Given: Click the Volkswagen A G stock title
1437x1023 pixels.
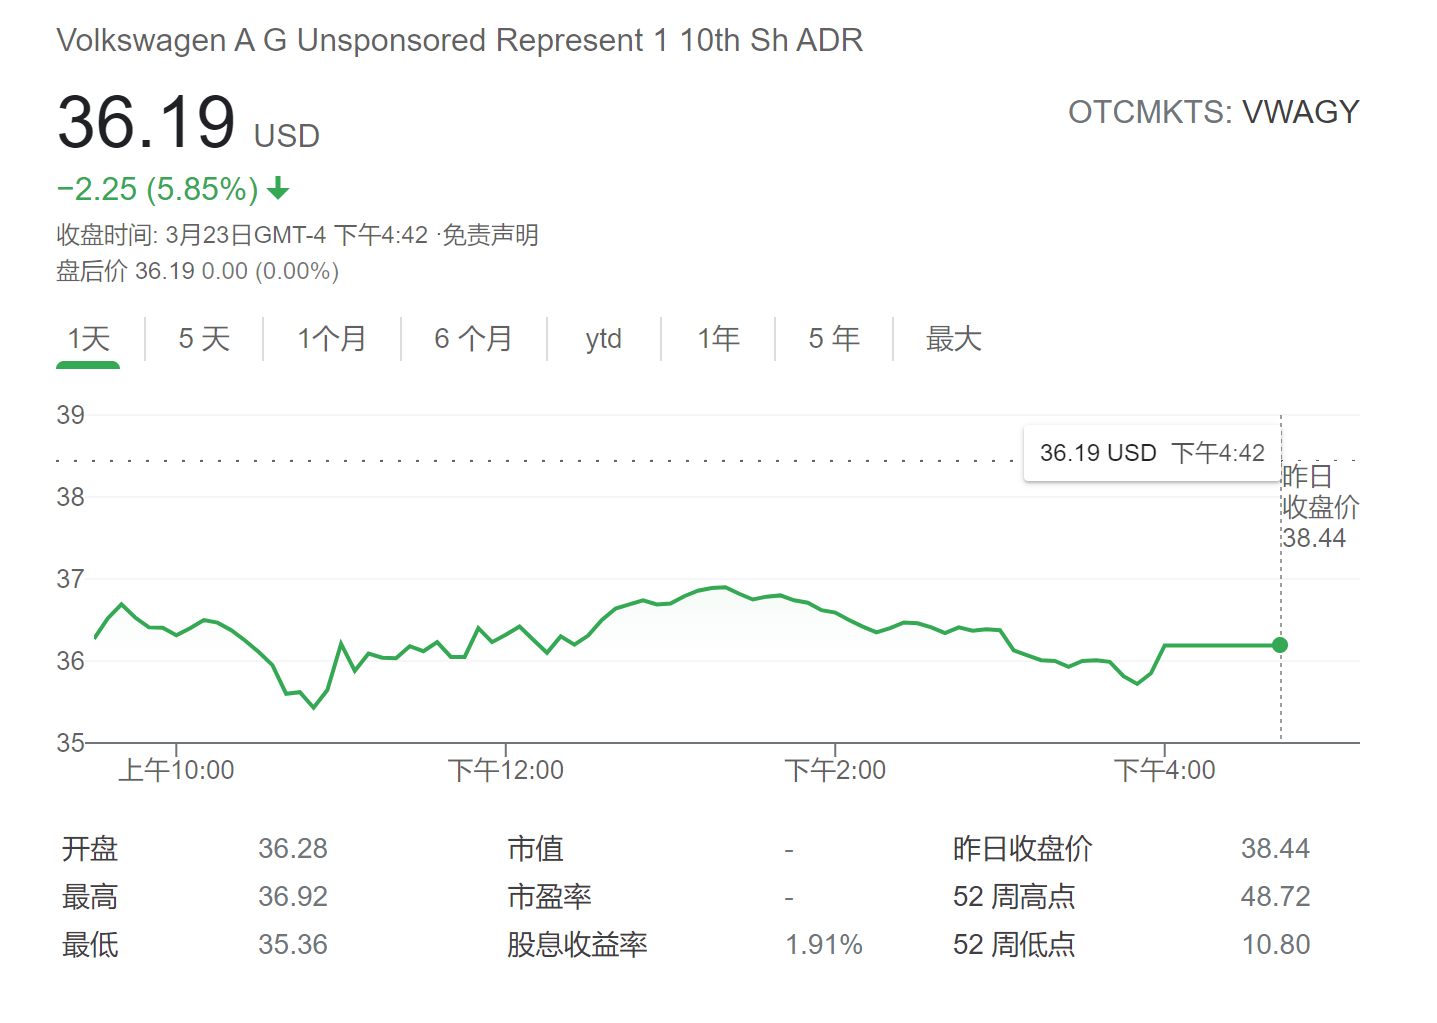Looking at the screenshot, I should click(x=459, y=40).
